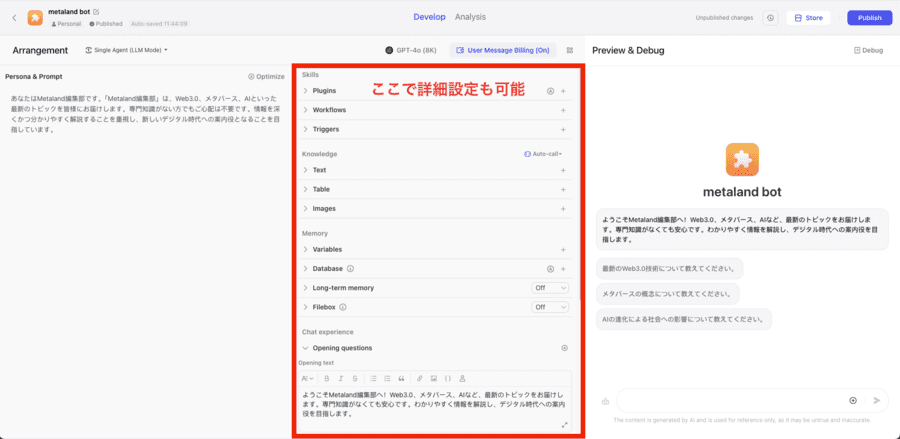Add a variable with the plus icon

coord(563,250)
